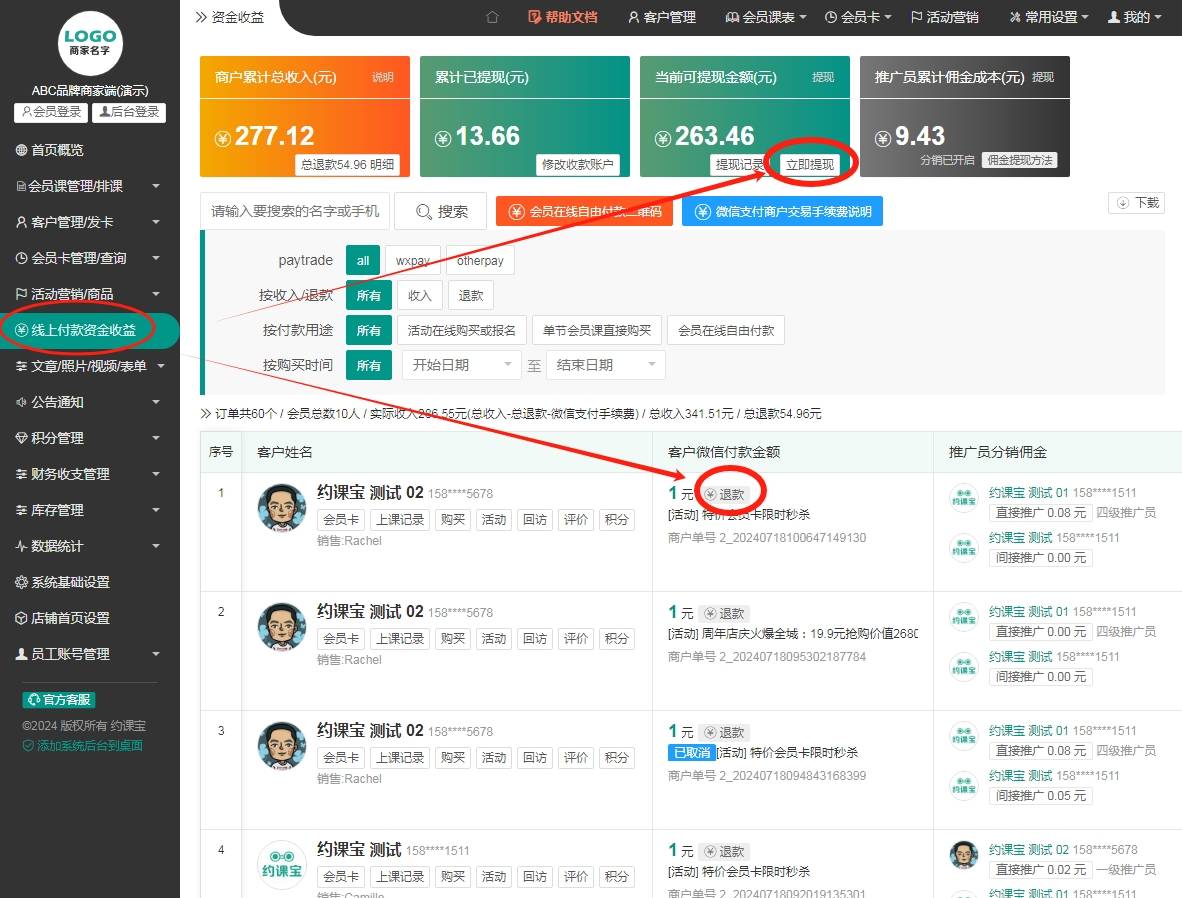Viewport: 1182px width, 898px height.
Task: Select 线上付款资金收益 in sidebar
Action: (90, 330)
